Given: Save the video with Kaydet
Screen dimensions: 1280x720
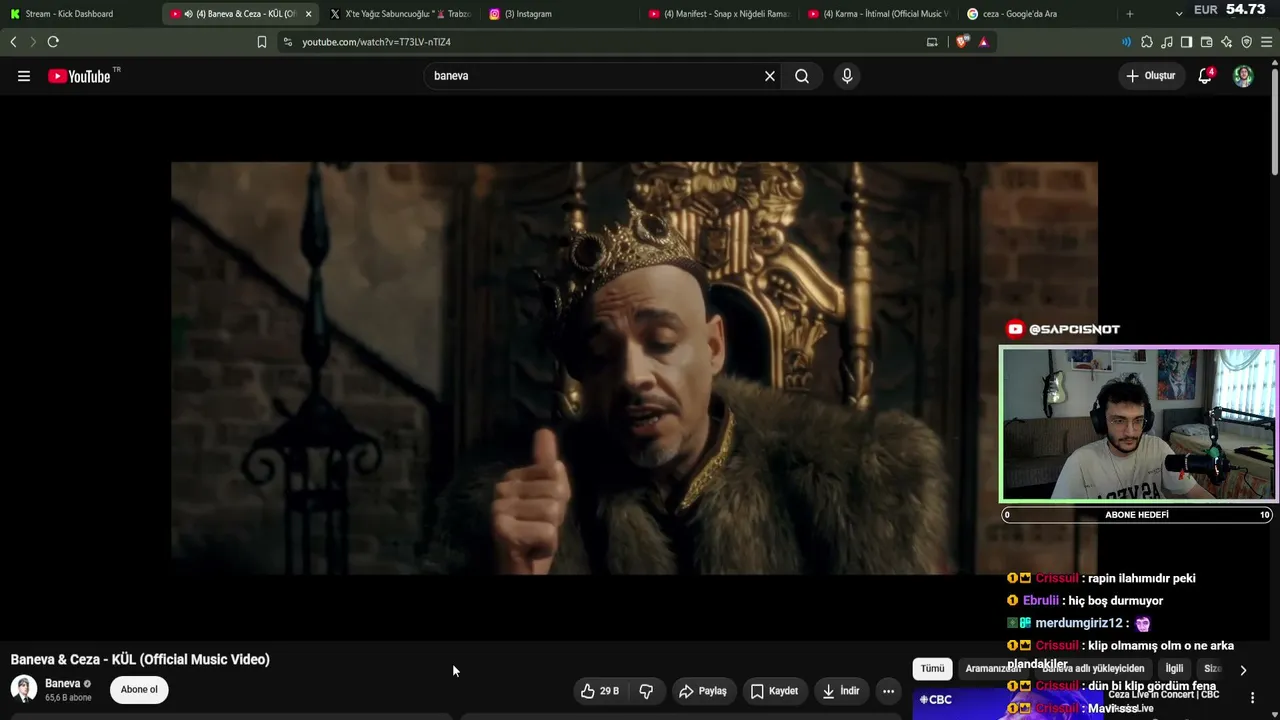Looking at the screenshot, I should tap(774, 691).
